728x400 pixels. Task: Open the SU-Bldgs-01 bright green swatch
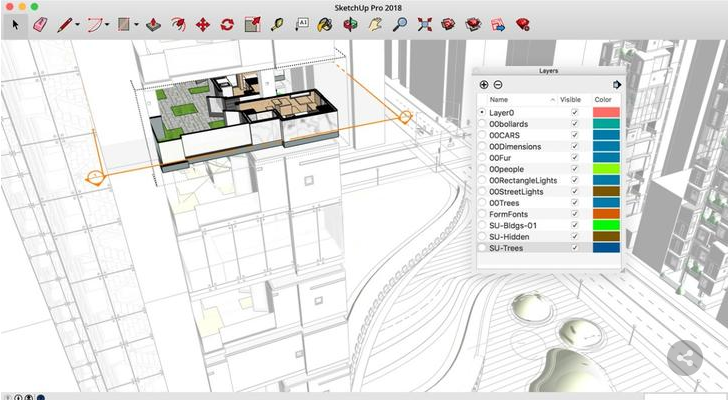606,225
